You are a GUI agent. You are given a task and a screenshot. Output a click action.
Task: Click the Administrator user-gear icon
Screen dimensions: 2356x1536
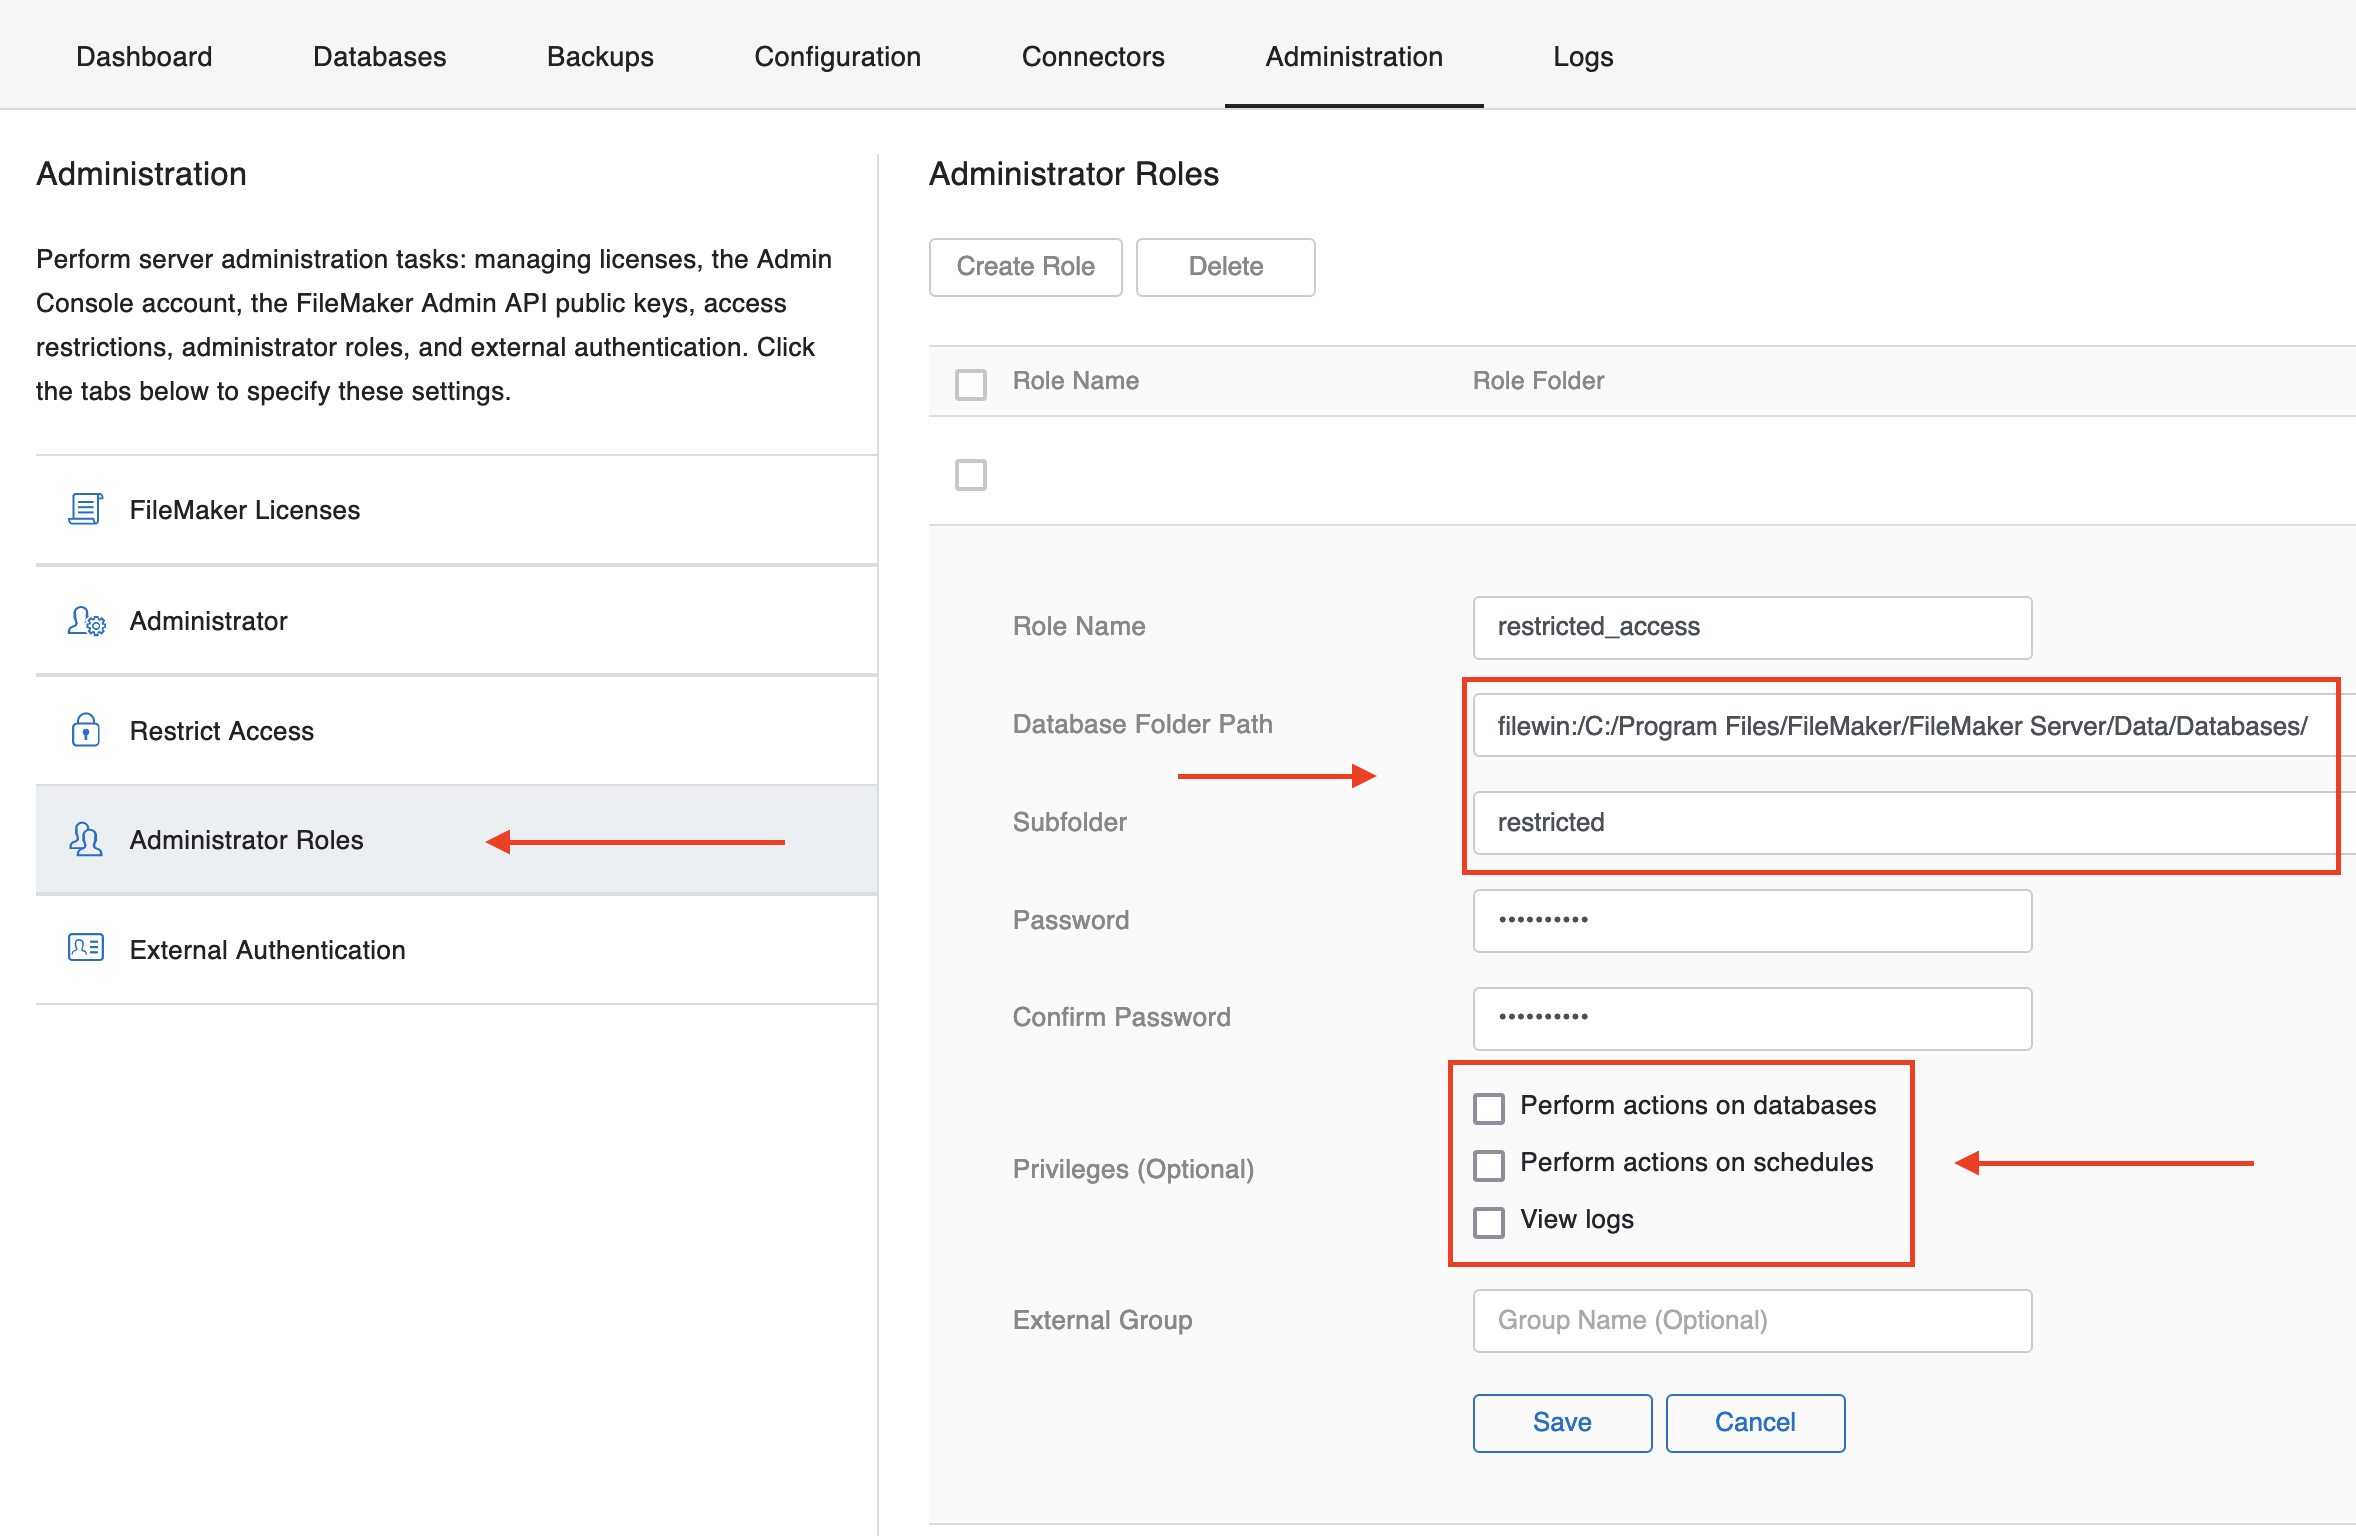[86, 620]
